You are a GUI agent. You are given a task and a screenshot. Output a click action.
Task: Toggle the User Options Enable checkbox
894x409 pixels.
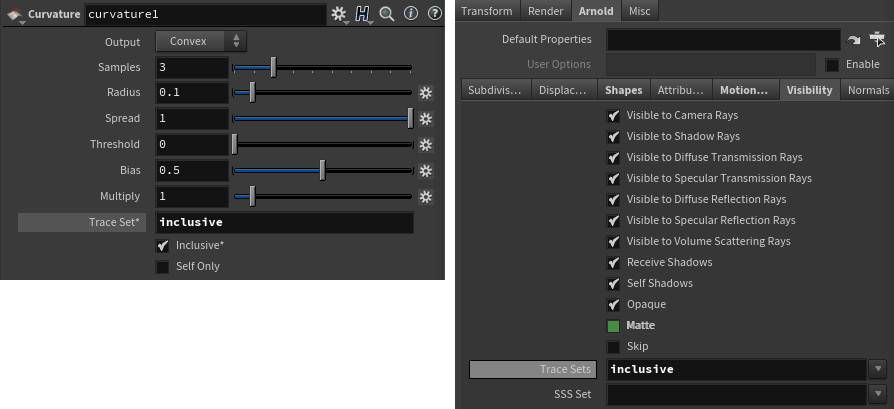[x=832, y=64]
